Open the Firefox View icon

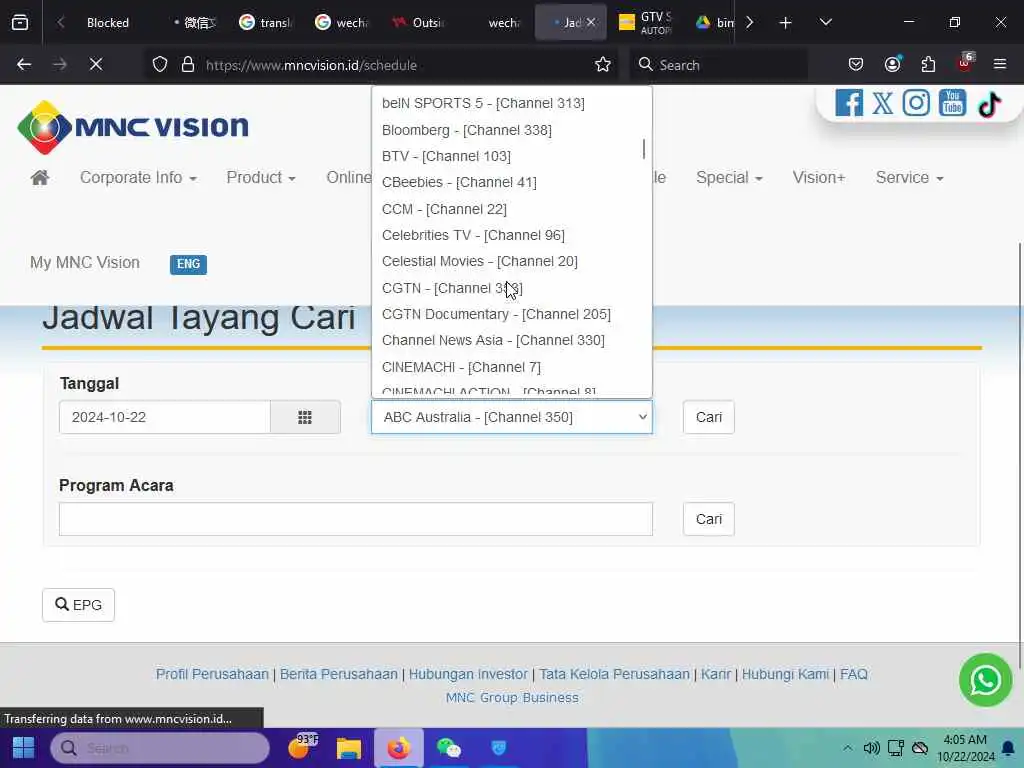pyautogui.click(x=20, y=23)
